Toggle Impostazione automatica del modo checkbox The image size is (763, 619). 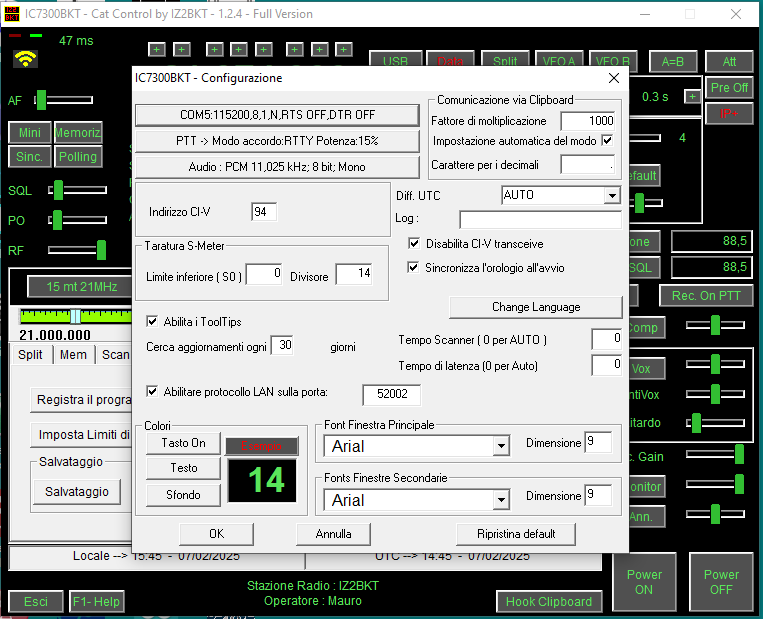pos(607,141)
